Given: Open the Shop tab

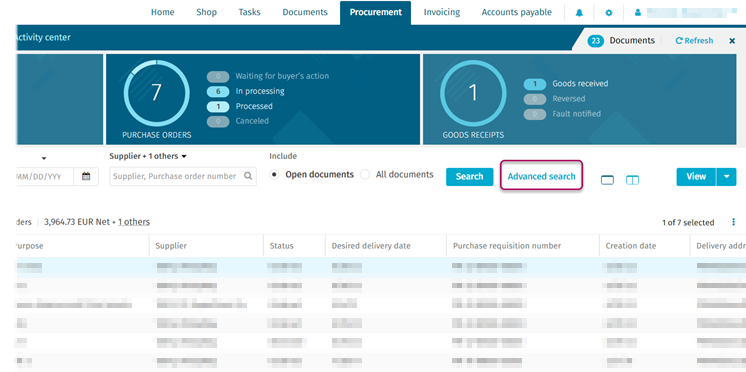Looking at the screenshot, I should coord(206,12).
